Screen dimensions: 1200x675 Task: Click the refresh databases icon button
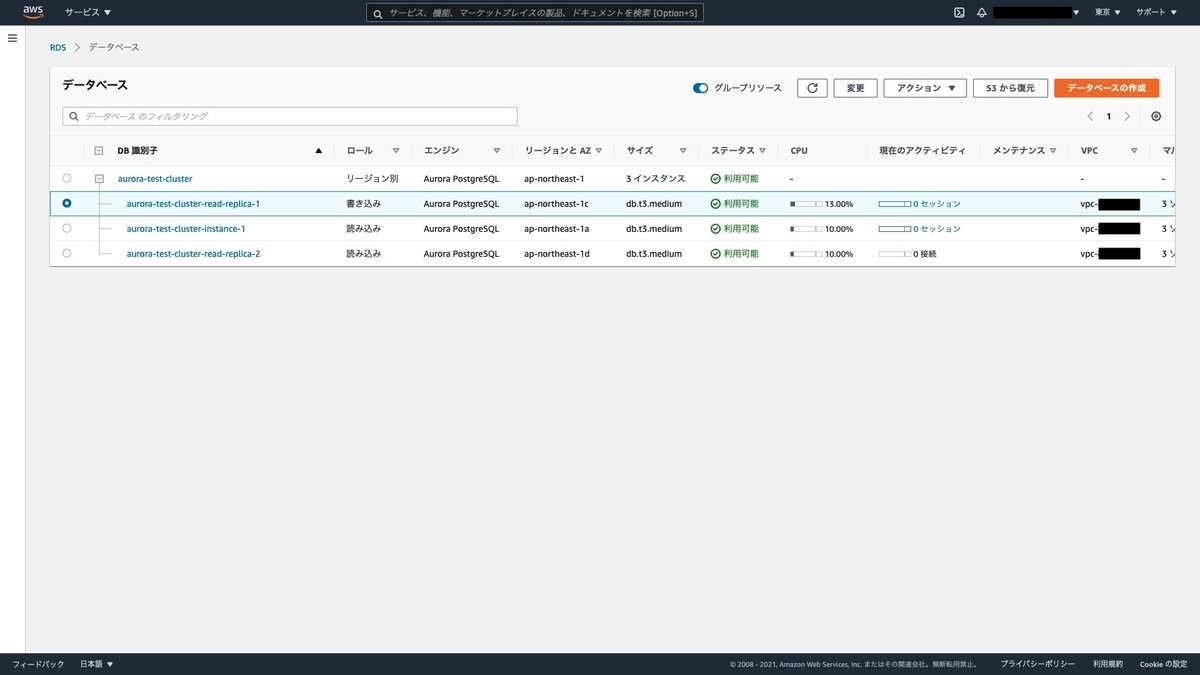click(812, 88)
